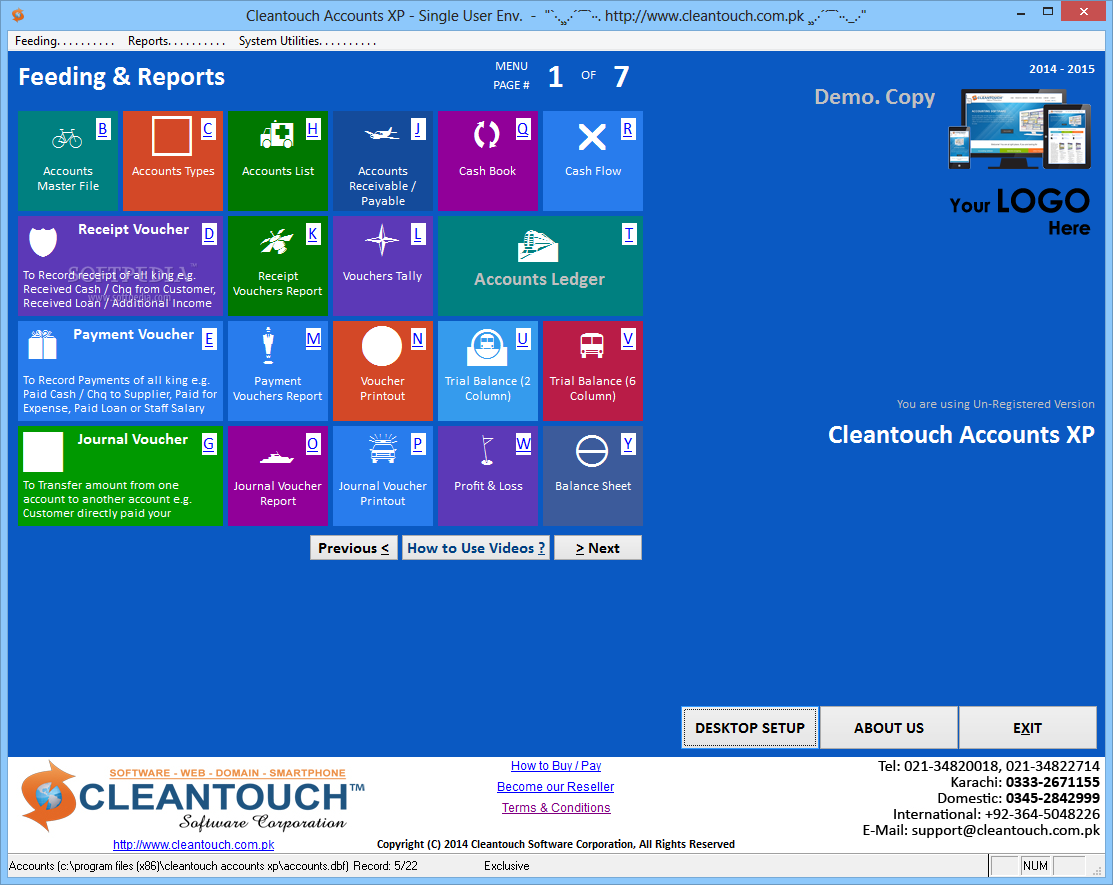Open How to Use Videos help
The height and width of the screenshot is (885, 1113).
click(x=476, y=548)
